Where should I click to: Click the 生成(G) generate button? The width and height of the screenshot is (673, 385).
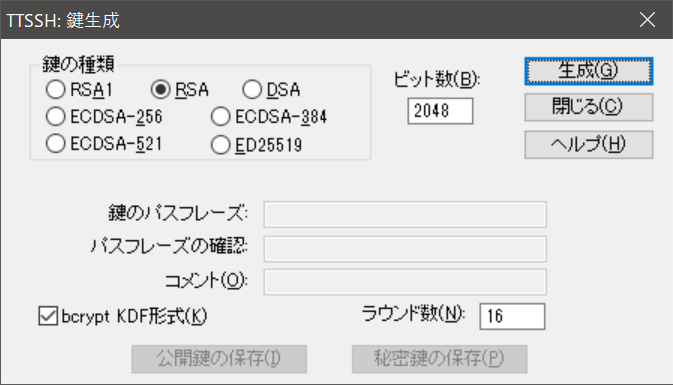[588, 71]
